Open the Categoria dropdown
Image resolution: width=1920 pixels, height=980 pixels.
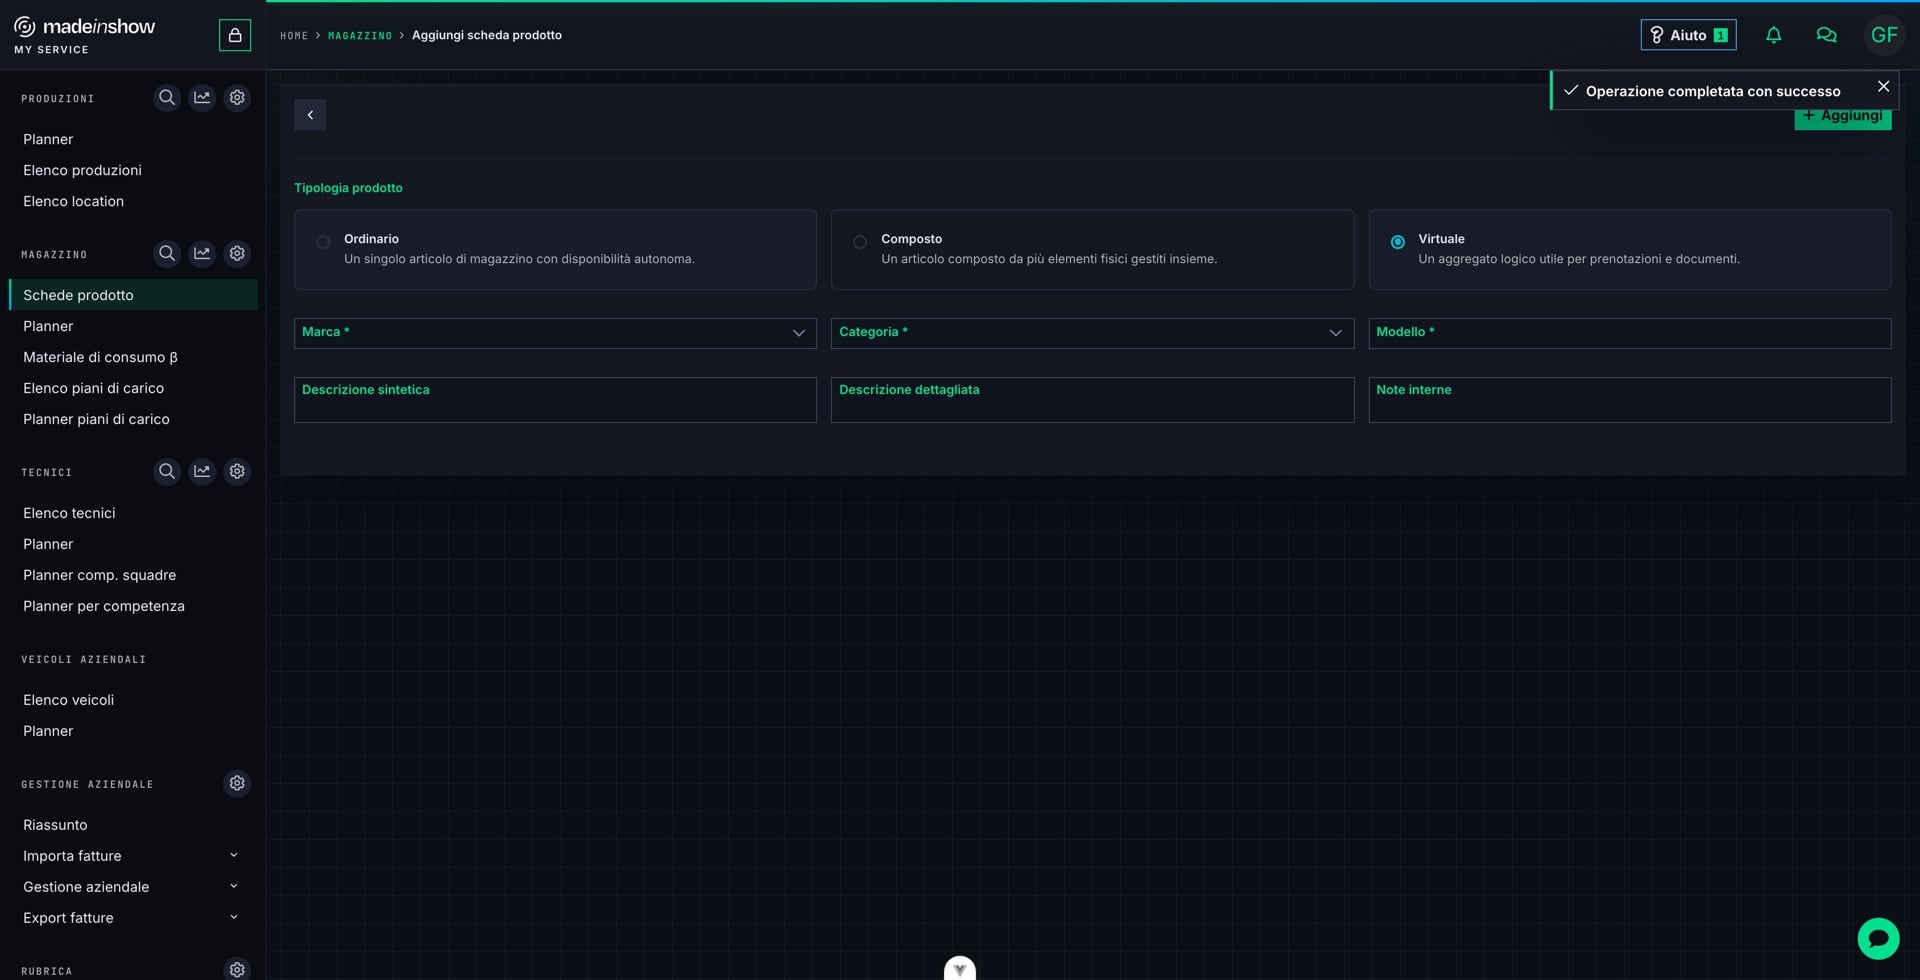pyautogui.click(x=1092, y=333)
